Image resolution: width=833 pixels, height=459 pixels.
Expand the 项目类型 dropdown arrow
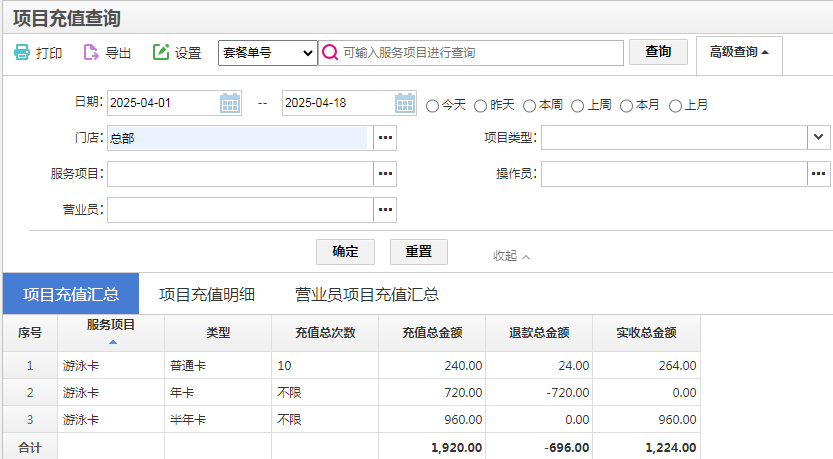tap(818, 137)
